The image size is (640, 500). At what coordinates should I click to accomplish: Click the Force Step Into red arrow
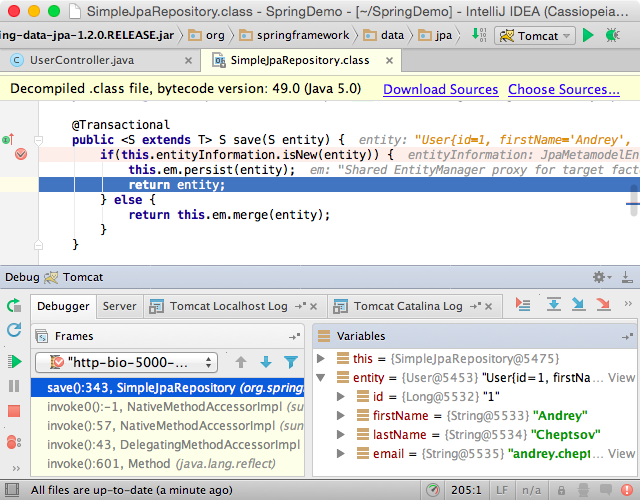click(603, 304)
